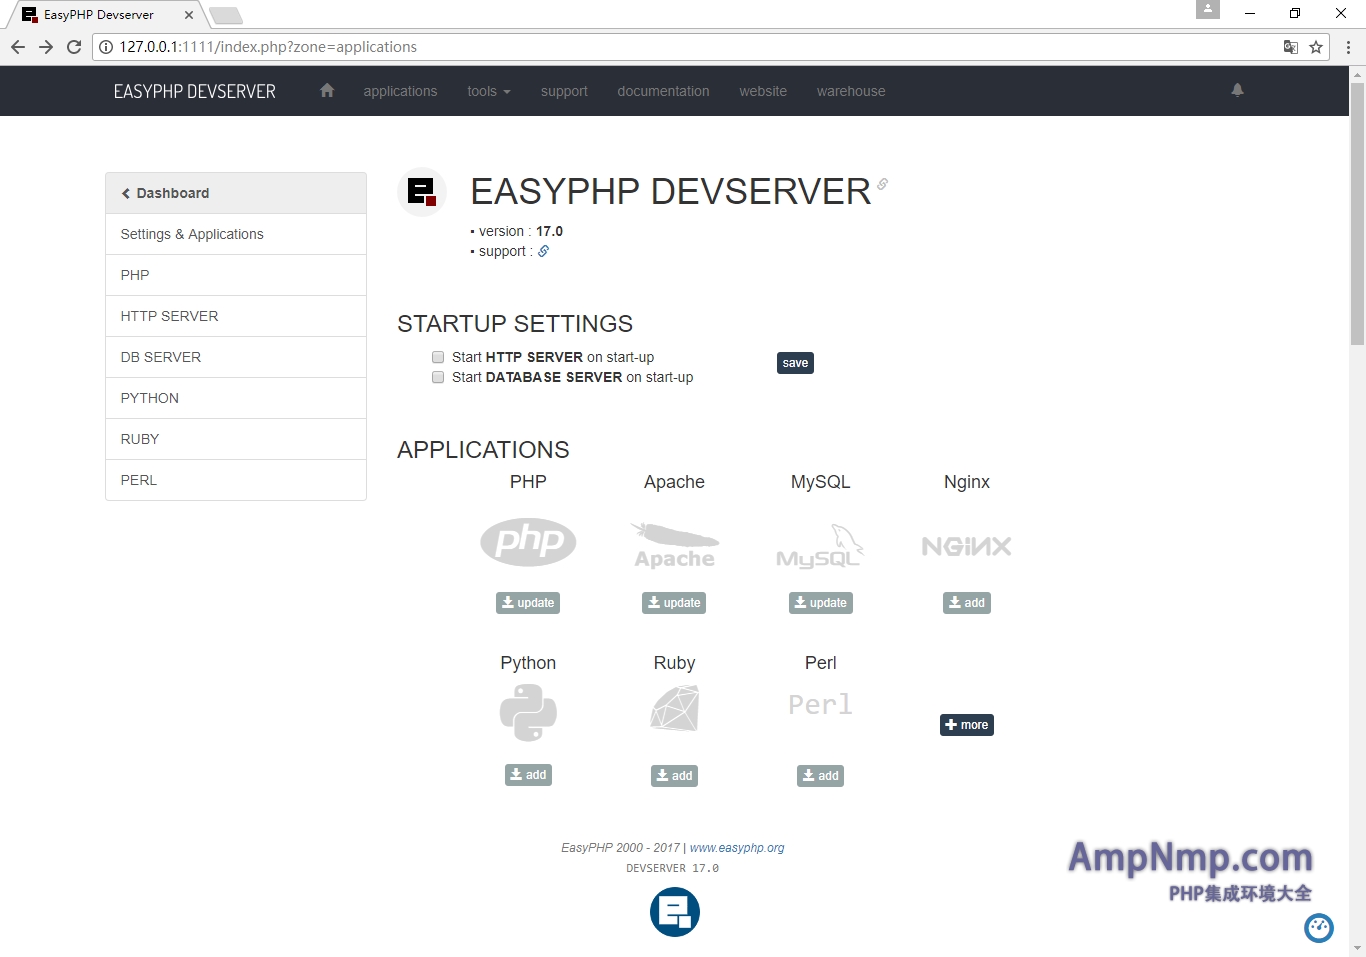Collapse sidebar via Dashboard chevron
1366x957 pixels.
point(126,193)
